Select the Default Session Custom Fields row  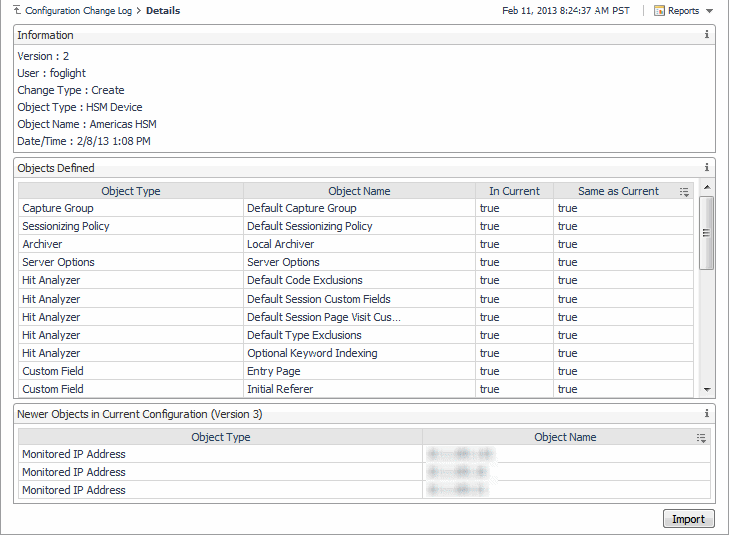point(356,299)
